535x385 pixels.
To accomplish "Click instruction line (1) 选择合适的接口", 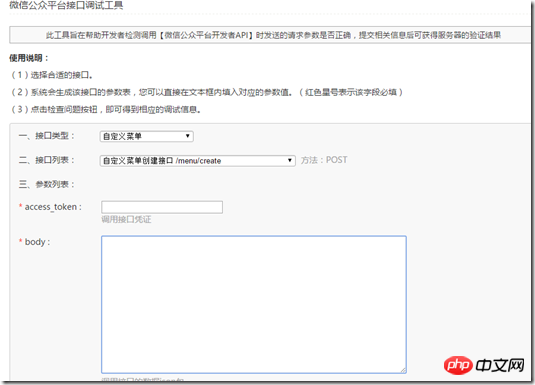I will pos(52,75).
